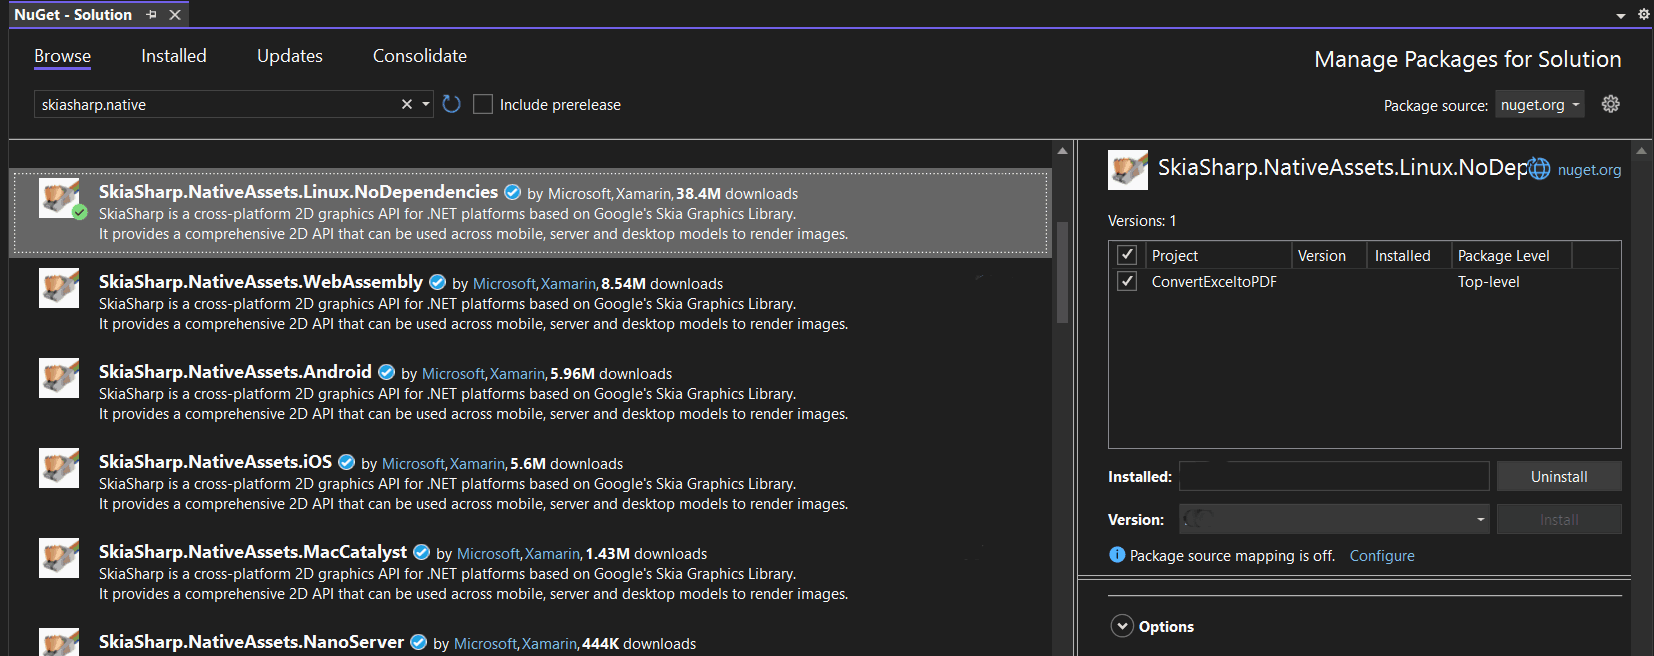Switch to the Browse tab
The width and height of the screenshot is (1654, 656).
pyautogui.click(x=62, y=56)
